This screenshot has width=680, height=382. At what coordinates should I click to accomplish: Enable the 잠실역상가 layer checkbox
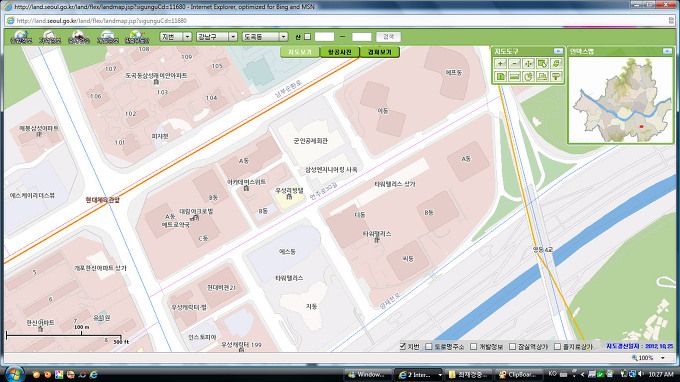pos(513,346)
